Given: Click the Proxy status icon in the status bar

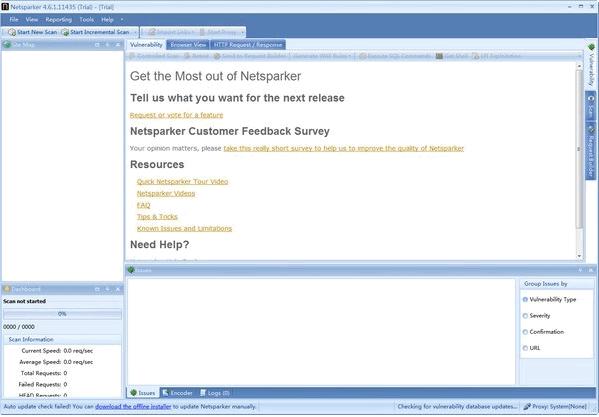Looking at the screenshot, I should (x=527, y=407).
